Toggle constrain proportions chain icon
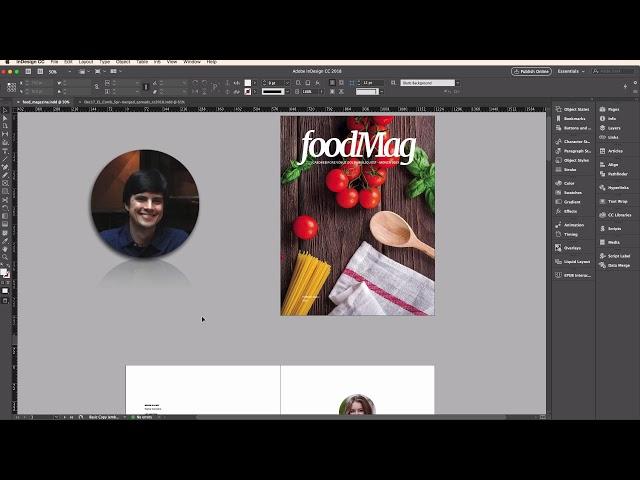The image size is (640, 480). 97,87
